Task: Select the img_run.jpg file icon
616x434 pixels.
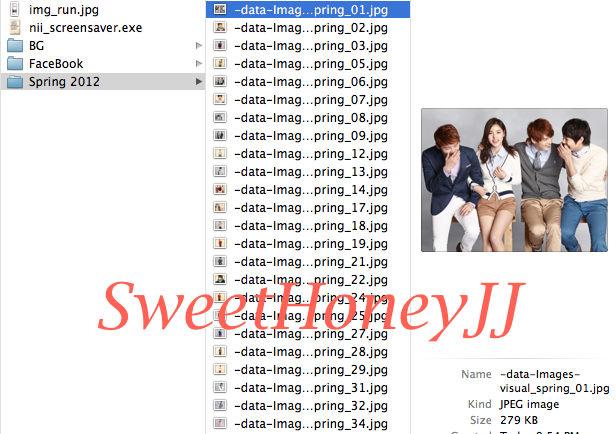Action: pos(15,9)
